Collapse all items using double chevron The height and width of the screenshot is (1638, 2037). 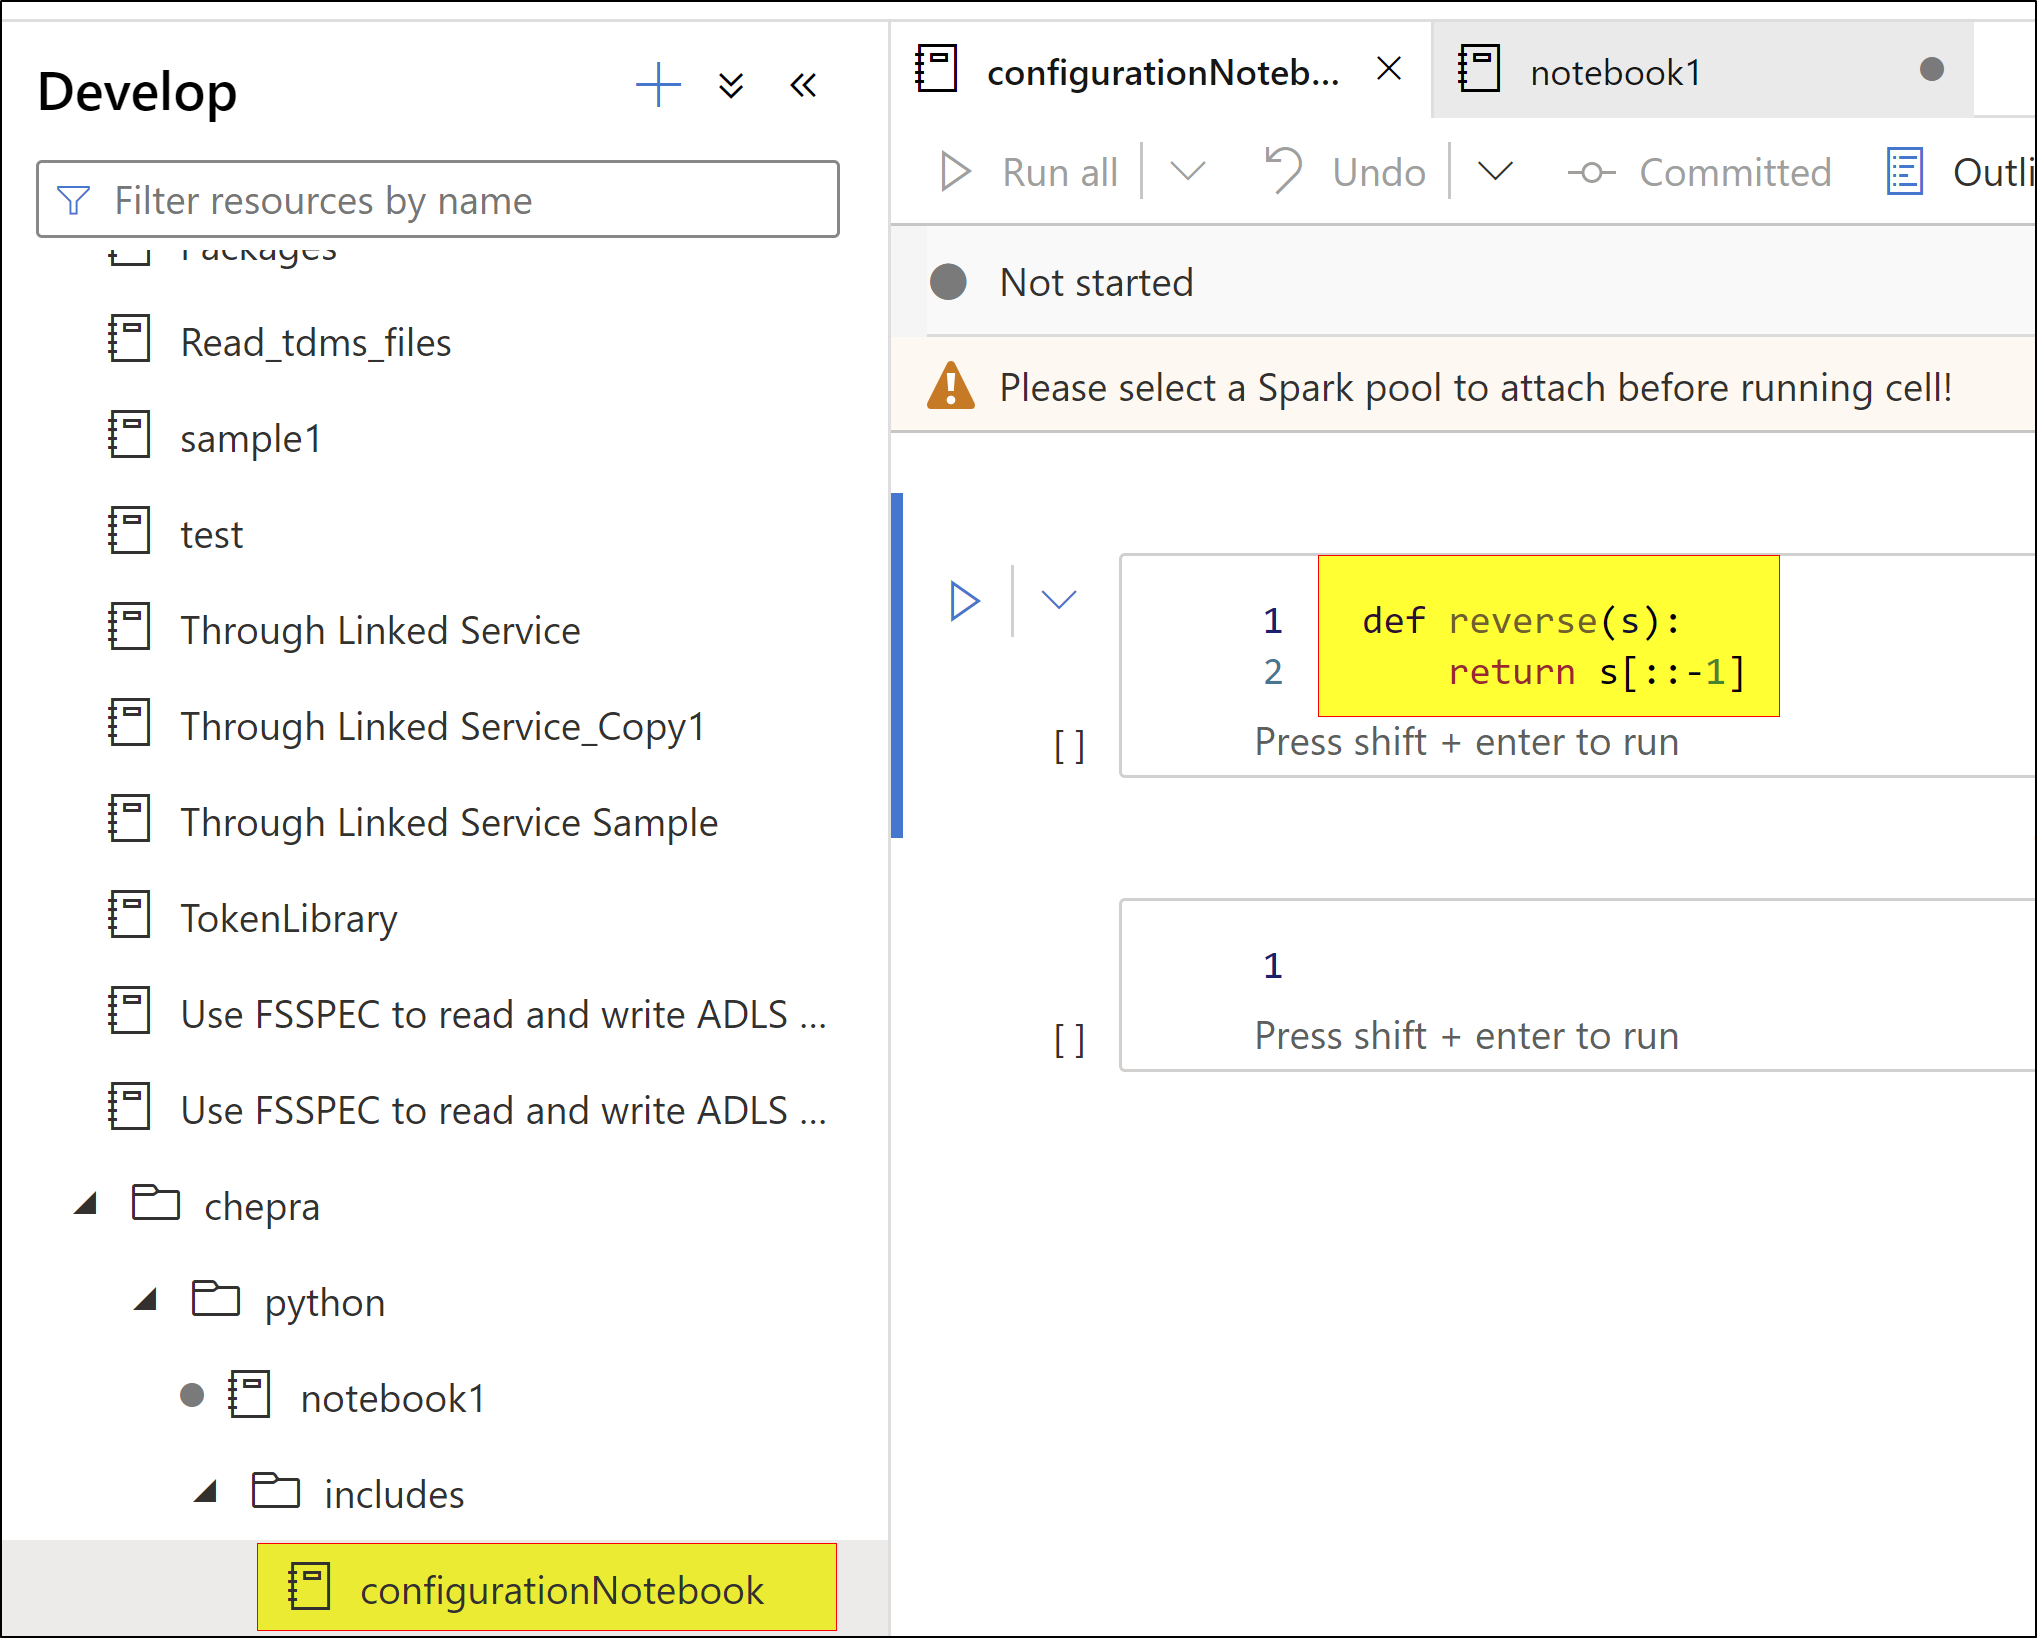point(731,85)
